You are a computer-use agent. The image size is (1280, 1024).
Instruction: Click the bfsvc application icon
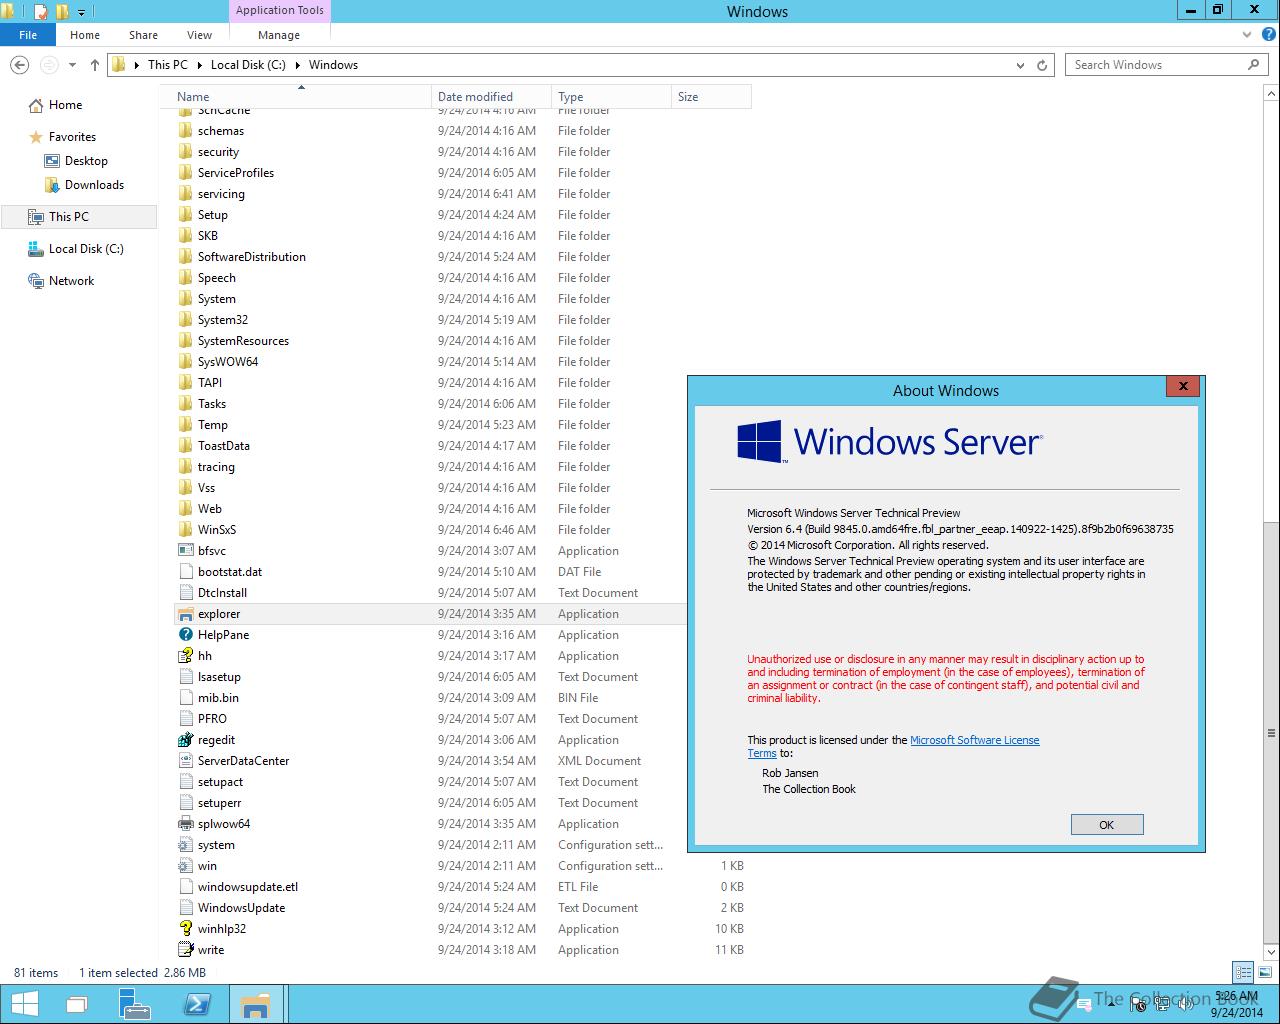(x=185, y=551)
